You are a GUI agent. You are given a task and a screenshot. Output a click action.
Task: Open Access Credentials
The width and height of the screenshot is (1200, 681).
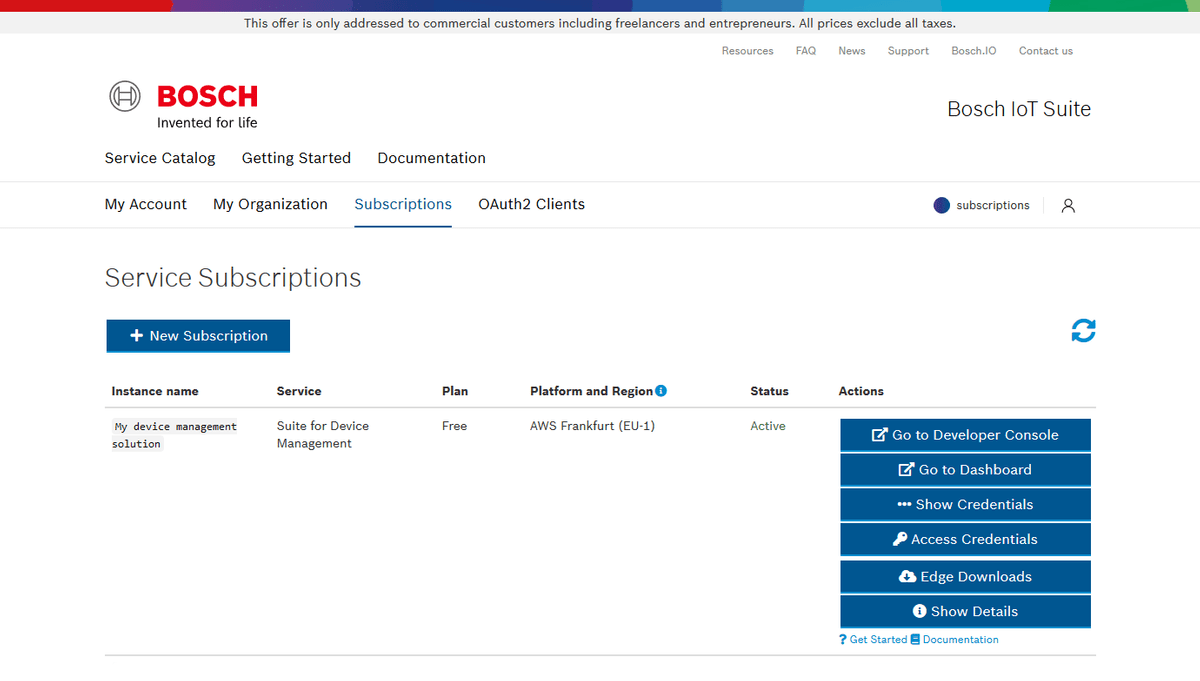pyautogui.click(x=965, y=540)
